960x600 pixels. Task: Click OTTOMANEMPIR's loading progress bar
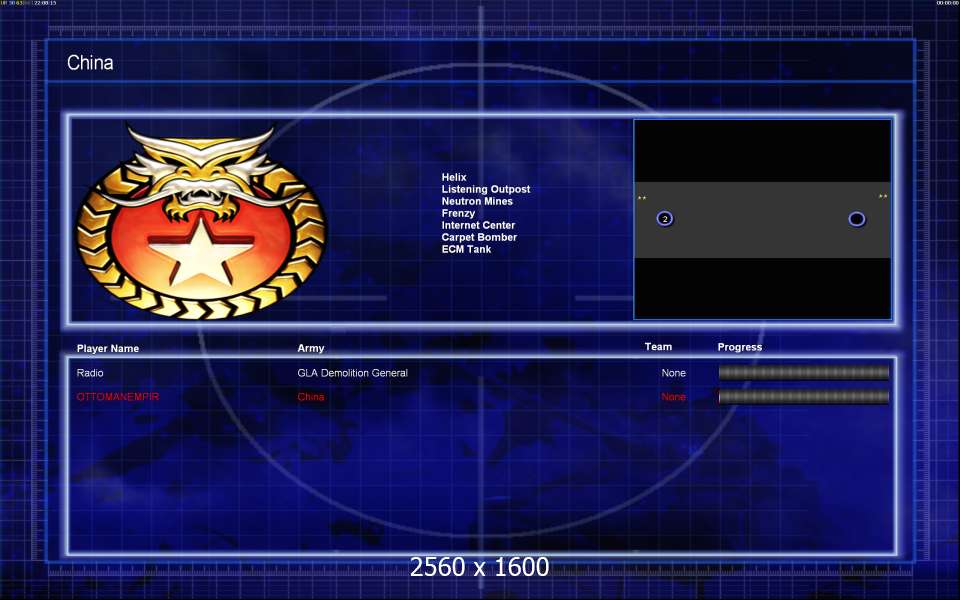[x=803, y=397]
